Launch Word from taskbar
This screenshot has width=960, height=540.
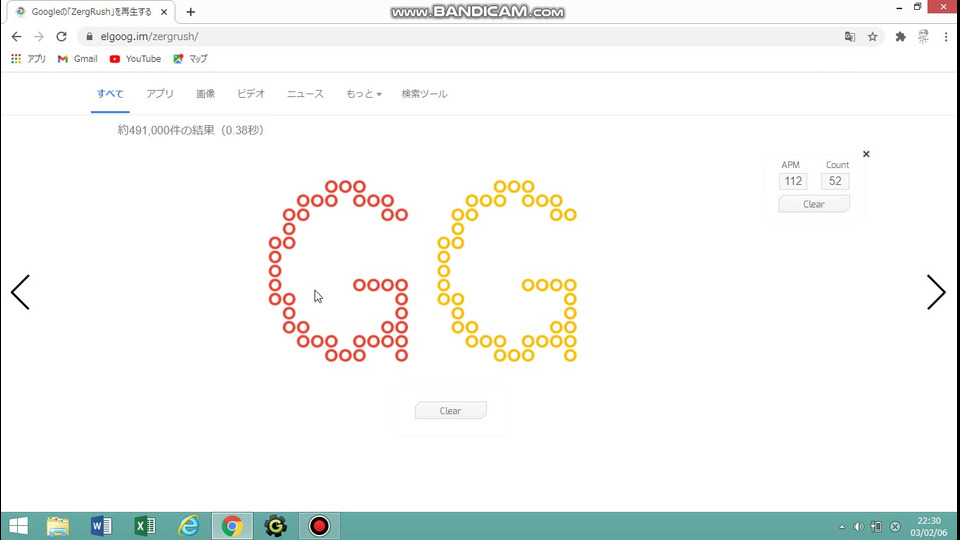tap(101, 526)
